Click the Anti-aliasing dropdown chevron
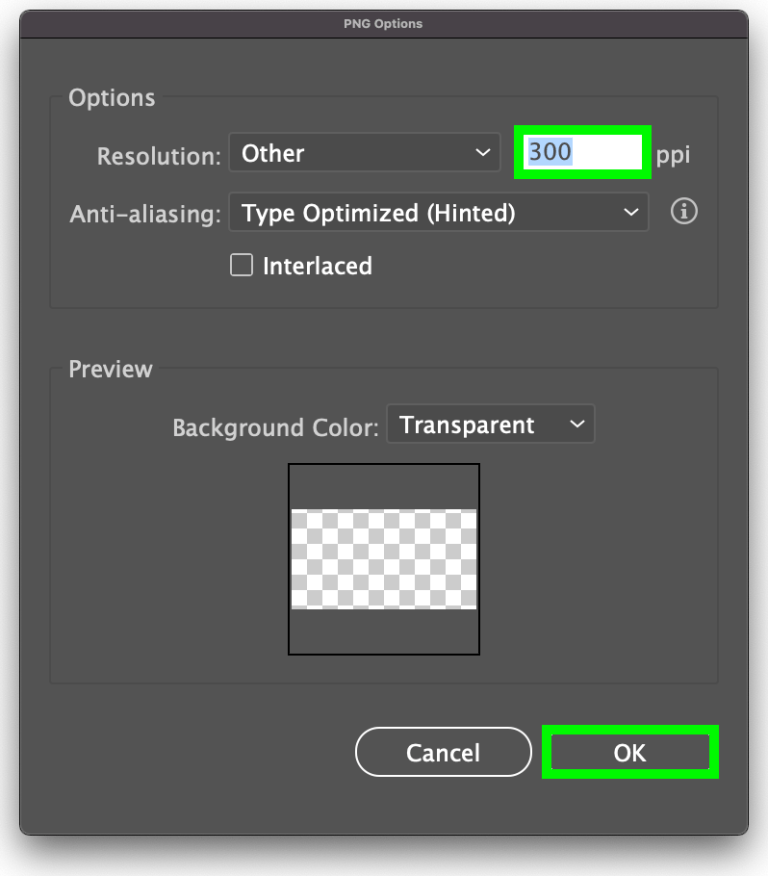Image resolution: width=768 pixels, height=876 pixels. click(631, 212)
